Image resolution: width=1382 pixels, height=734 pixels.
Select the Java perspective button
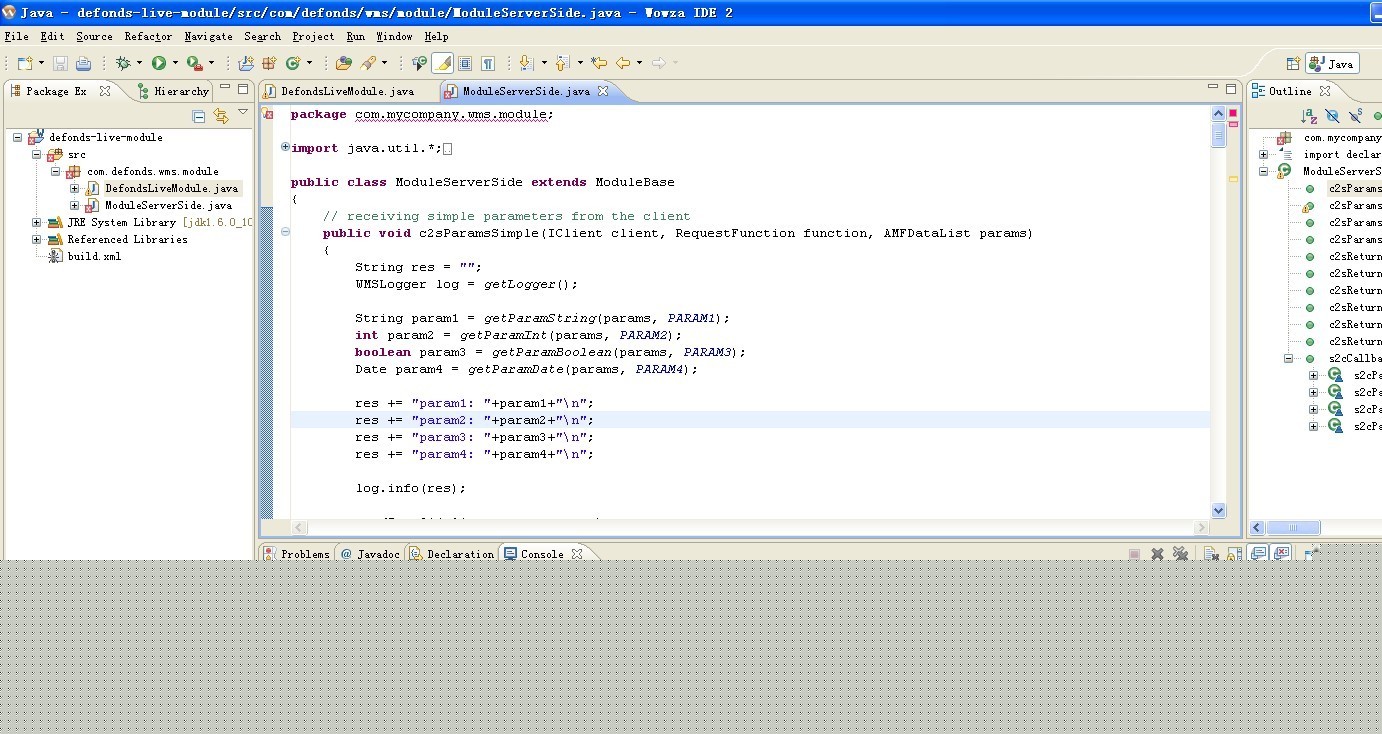(1332, 64)
